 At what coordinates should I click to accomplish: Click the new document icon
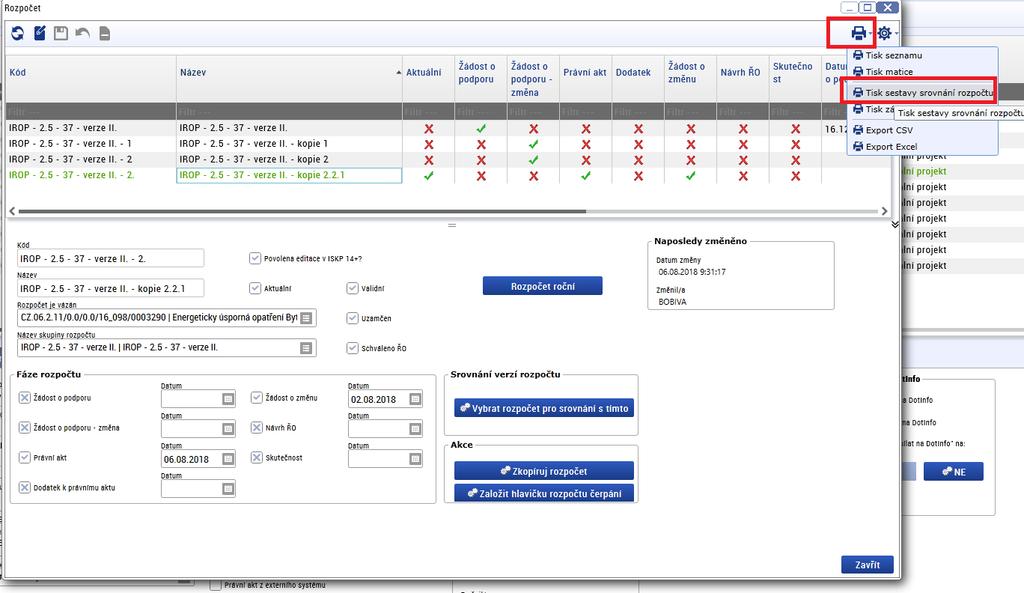tap(104, 33)
